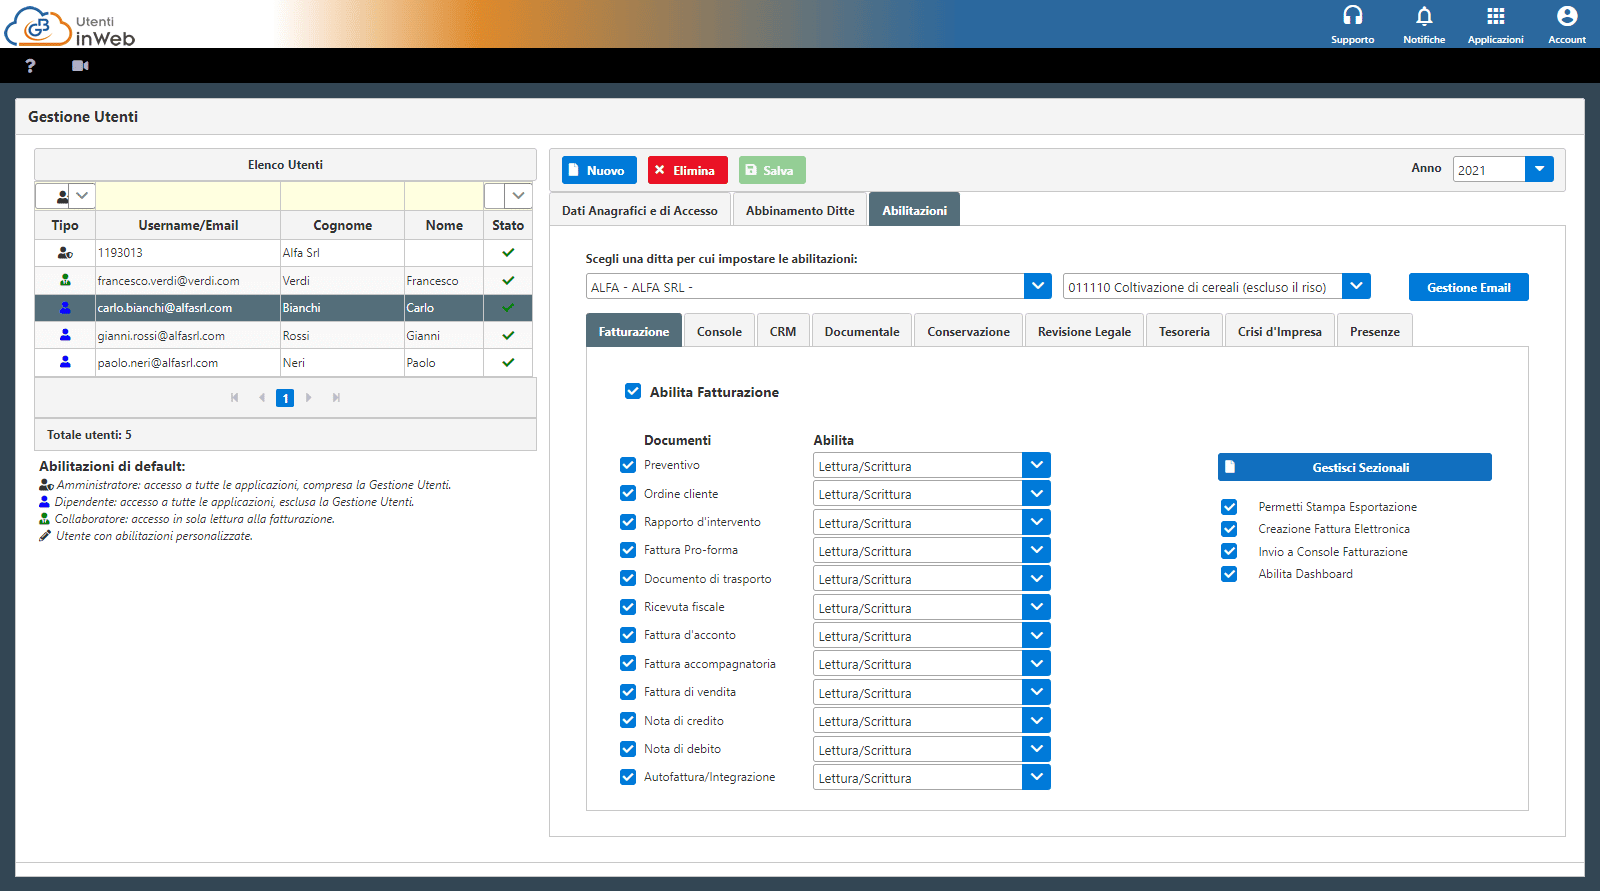Open the Revisione Legale tab
Image resolution: width=1600 pixels, height=891 pixels.
[1084, 331]
